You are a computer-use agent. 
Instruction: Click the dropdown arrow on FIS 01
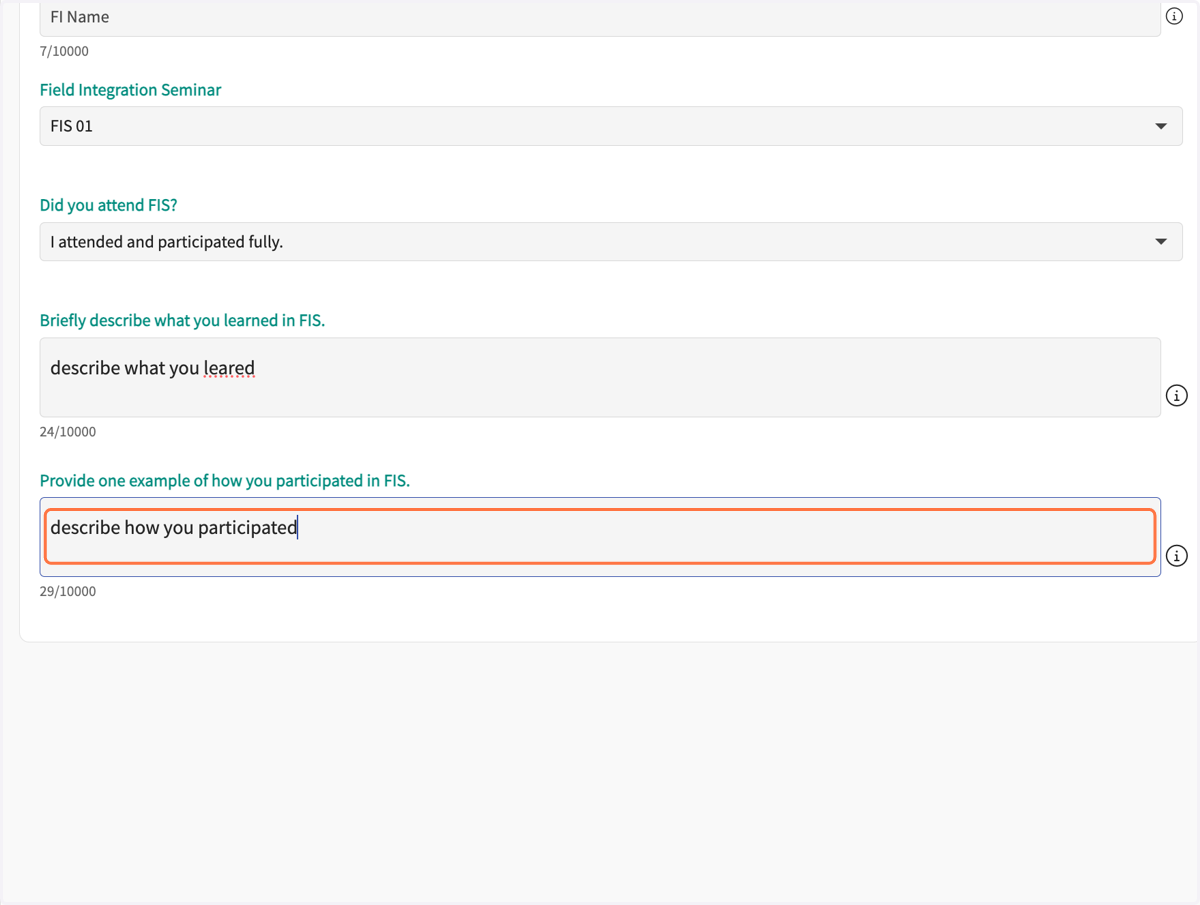(x=1161, y=126)
